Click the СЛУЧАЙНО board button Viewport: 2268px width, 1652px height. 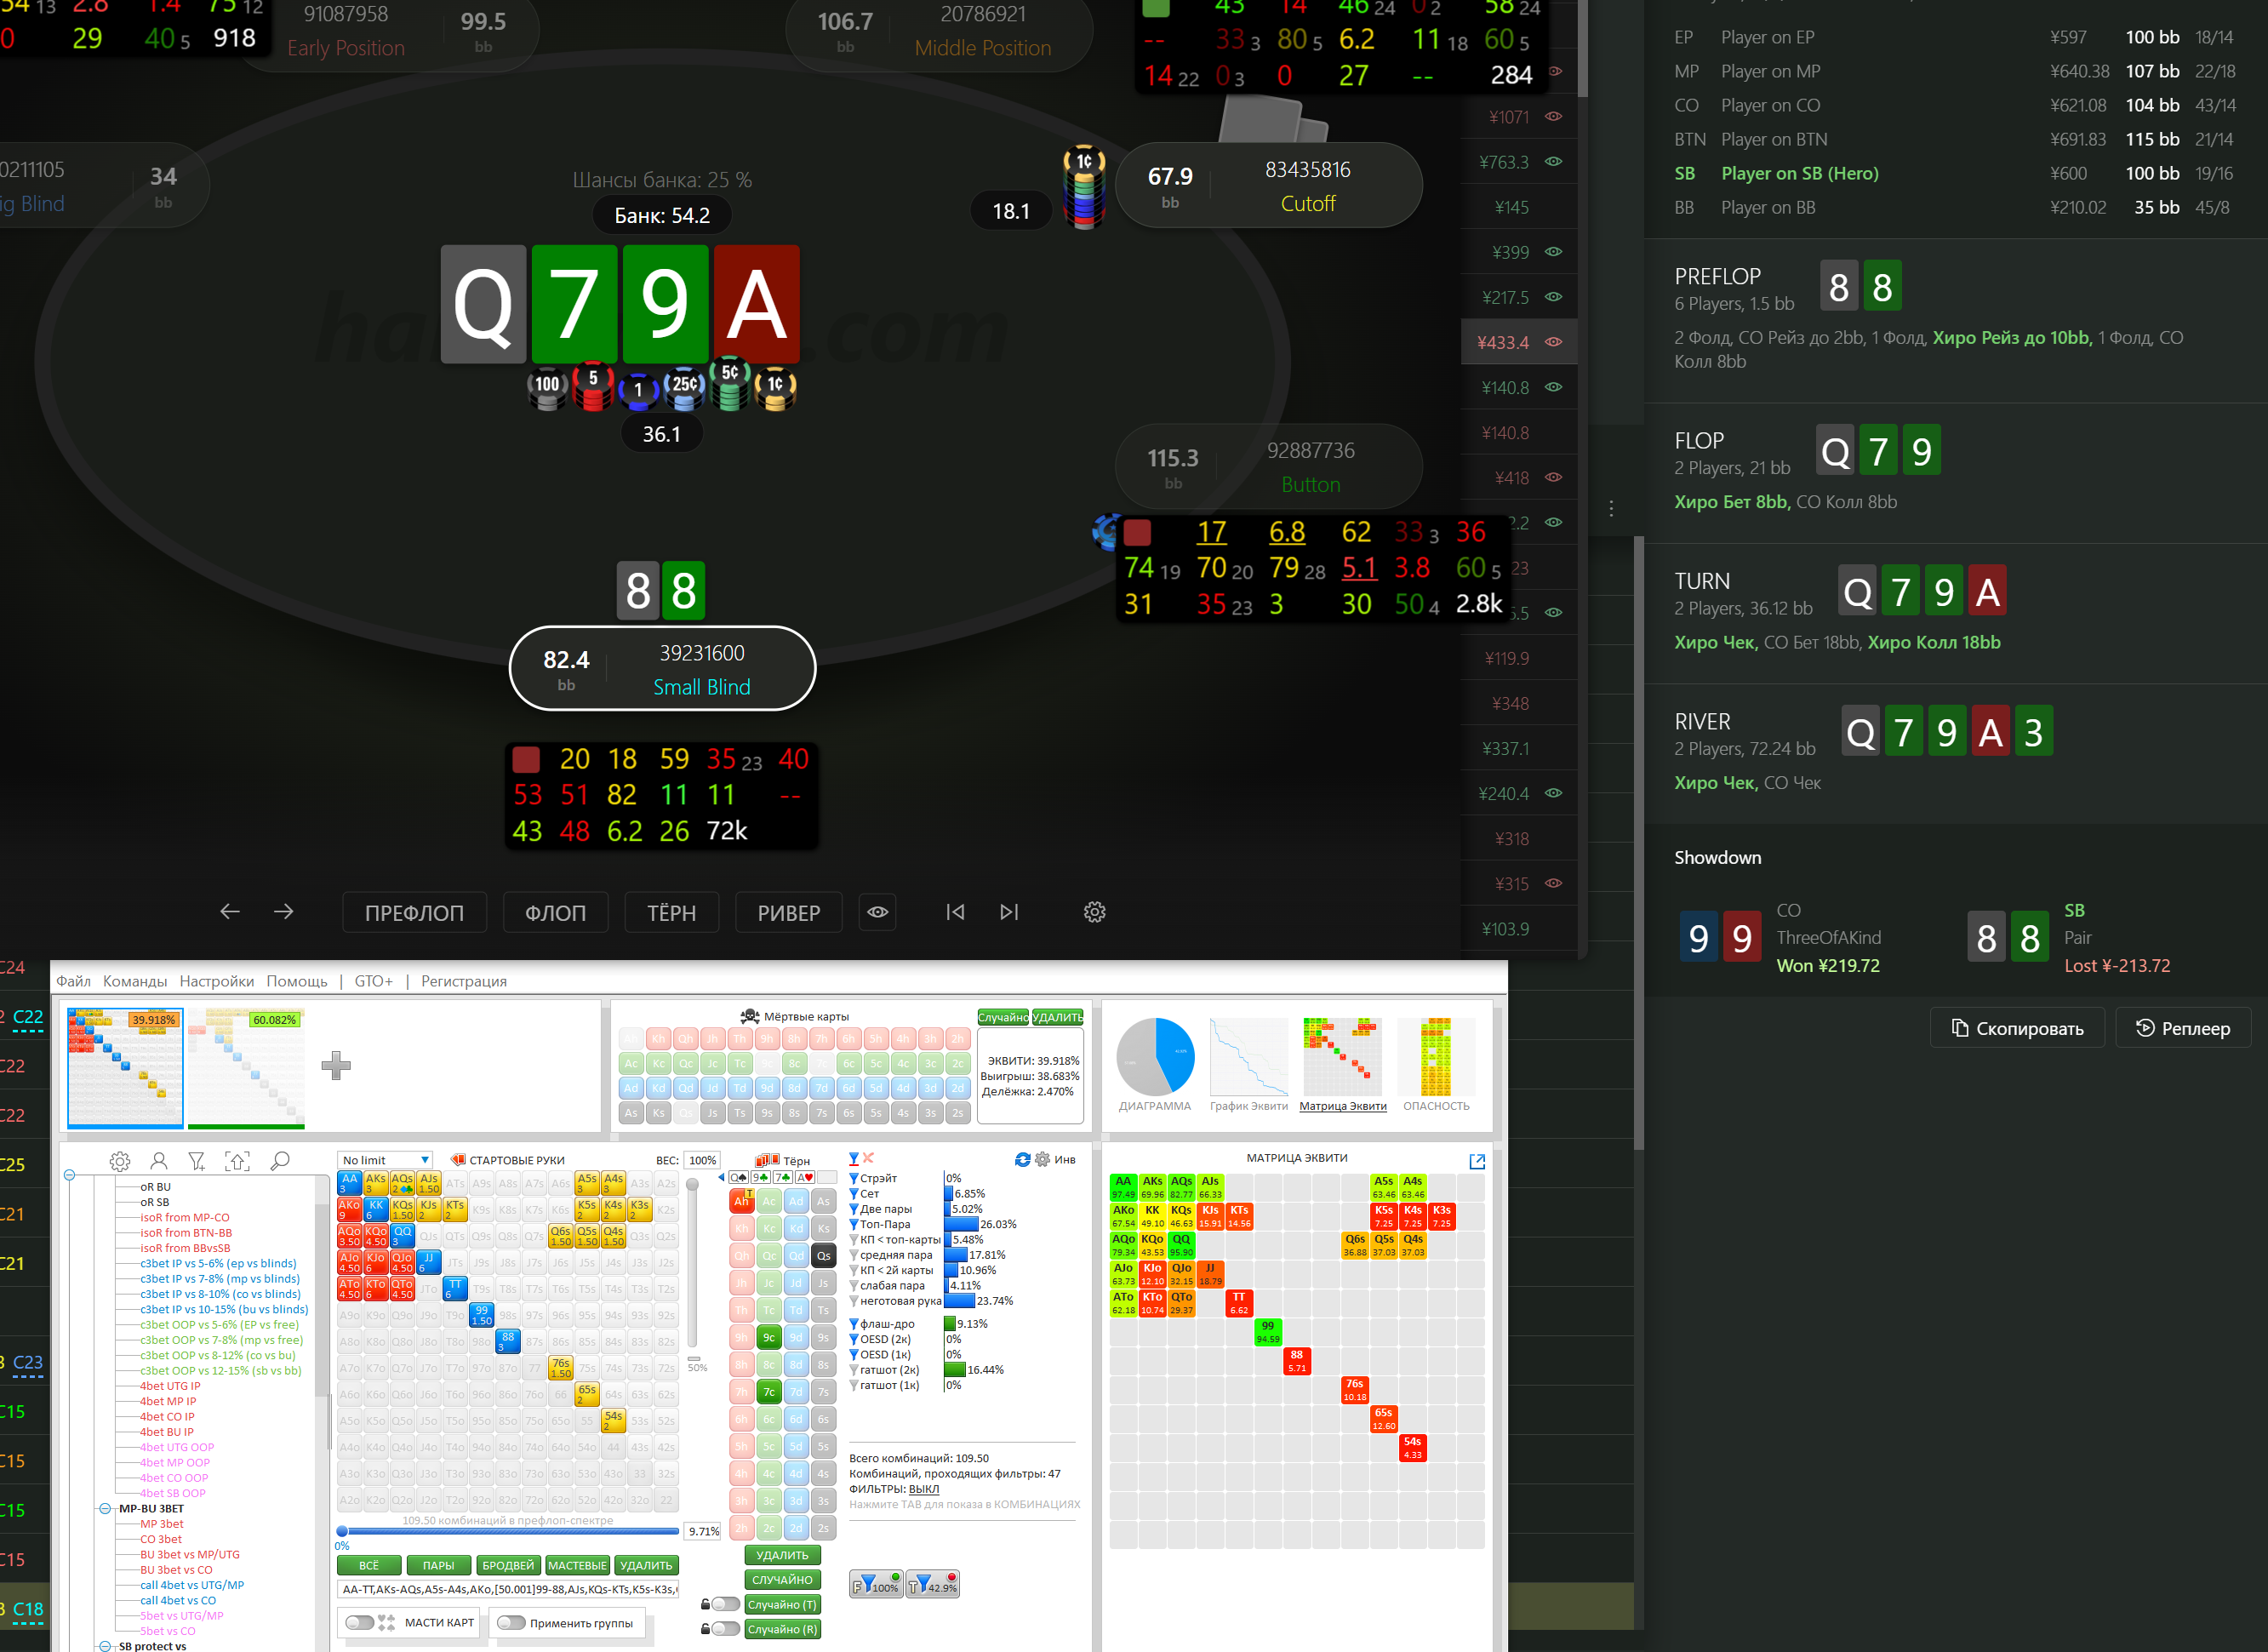click(783, 1580)
